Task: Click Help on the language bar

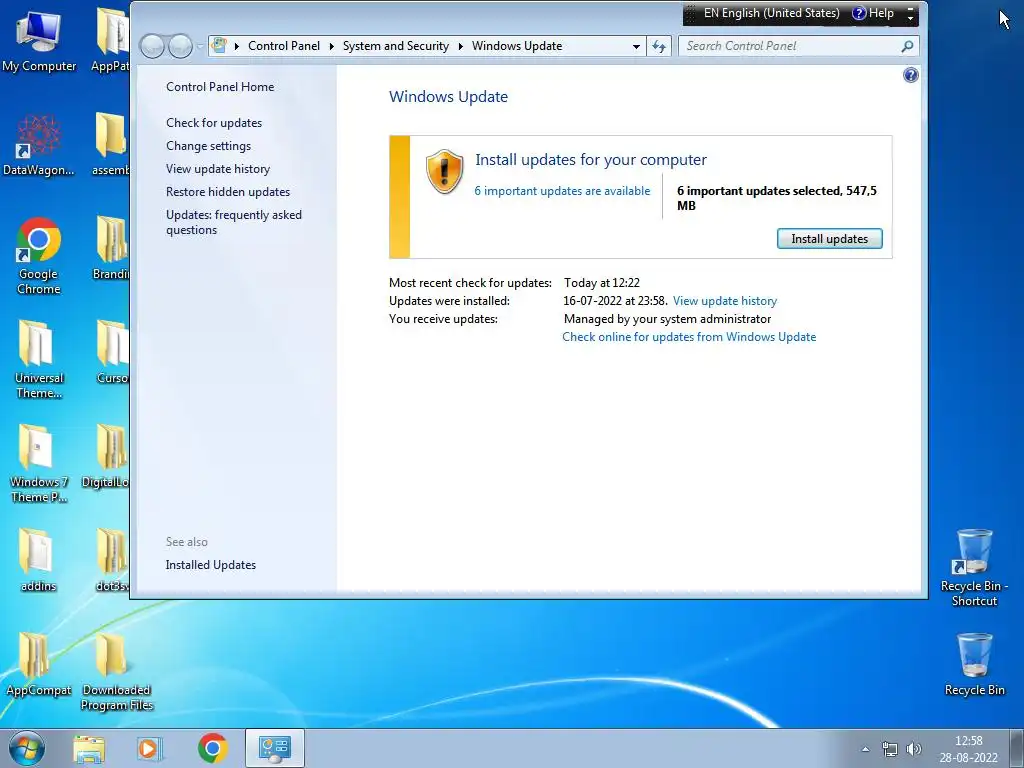Action: [873, 13]
